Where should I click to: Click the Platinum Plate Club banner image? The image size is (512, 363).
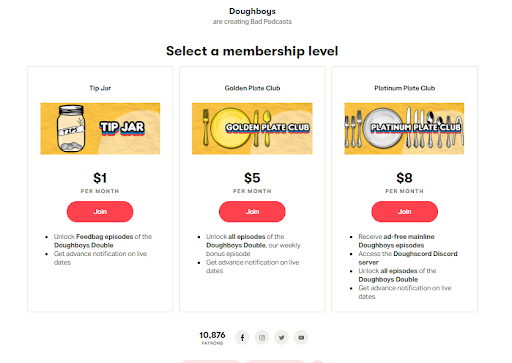tap(404, 129)
